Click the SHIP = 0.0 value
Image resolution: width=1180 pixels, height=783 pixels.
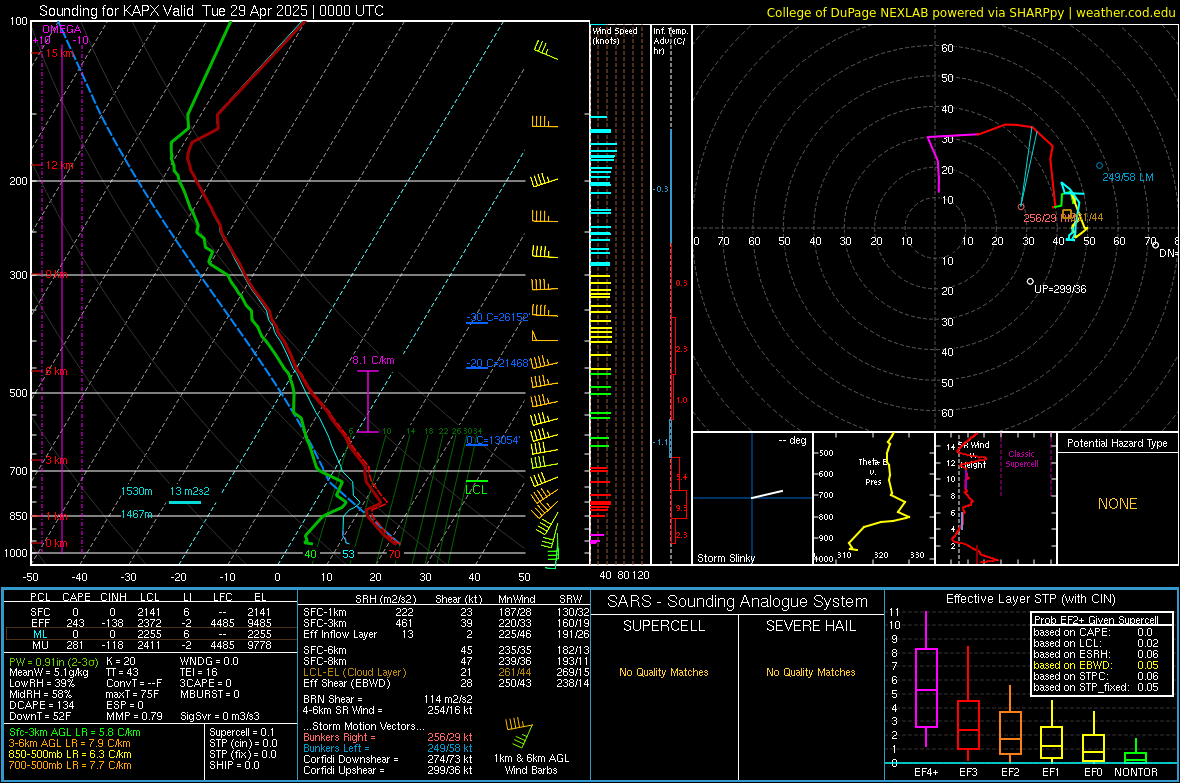pyautogui.click(x=234, y=766)
